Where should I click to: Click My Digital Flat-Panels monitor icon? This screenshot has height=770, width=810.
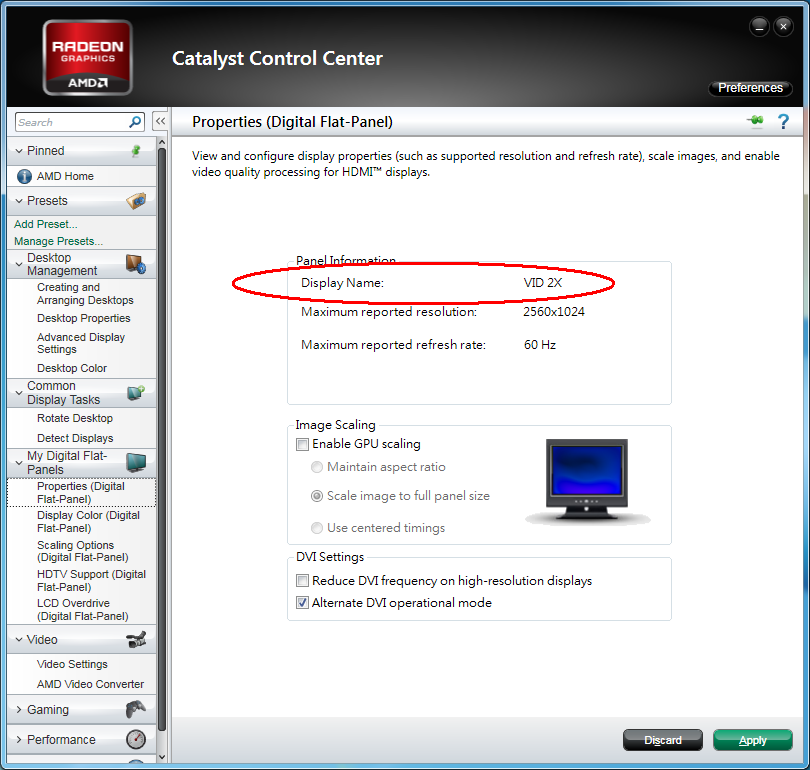[136, 462]
